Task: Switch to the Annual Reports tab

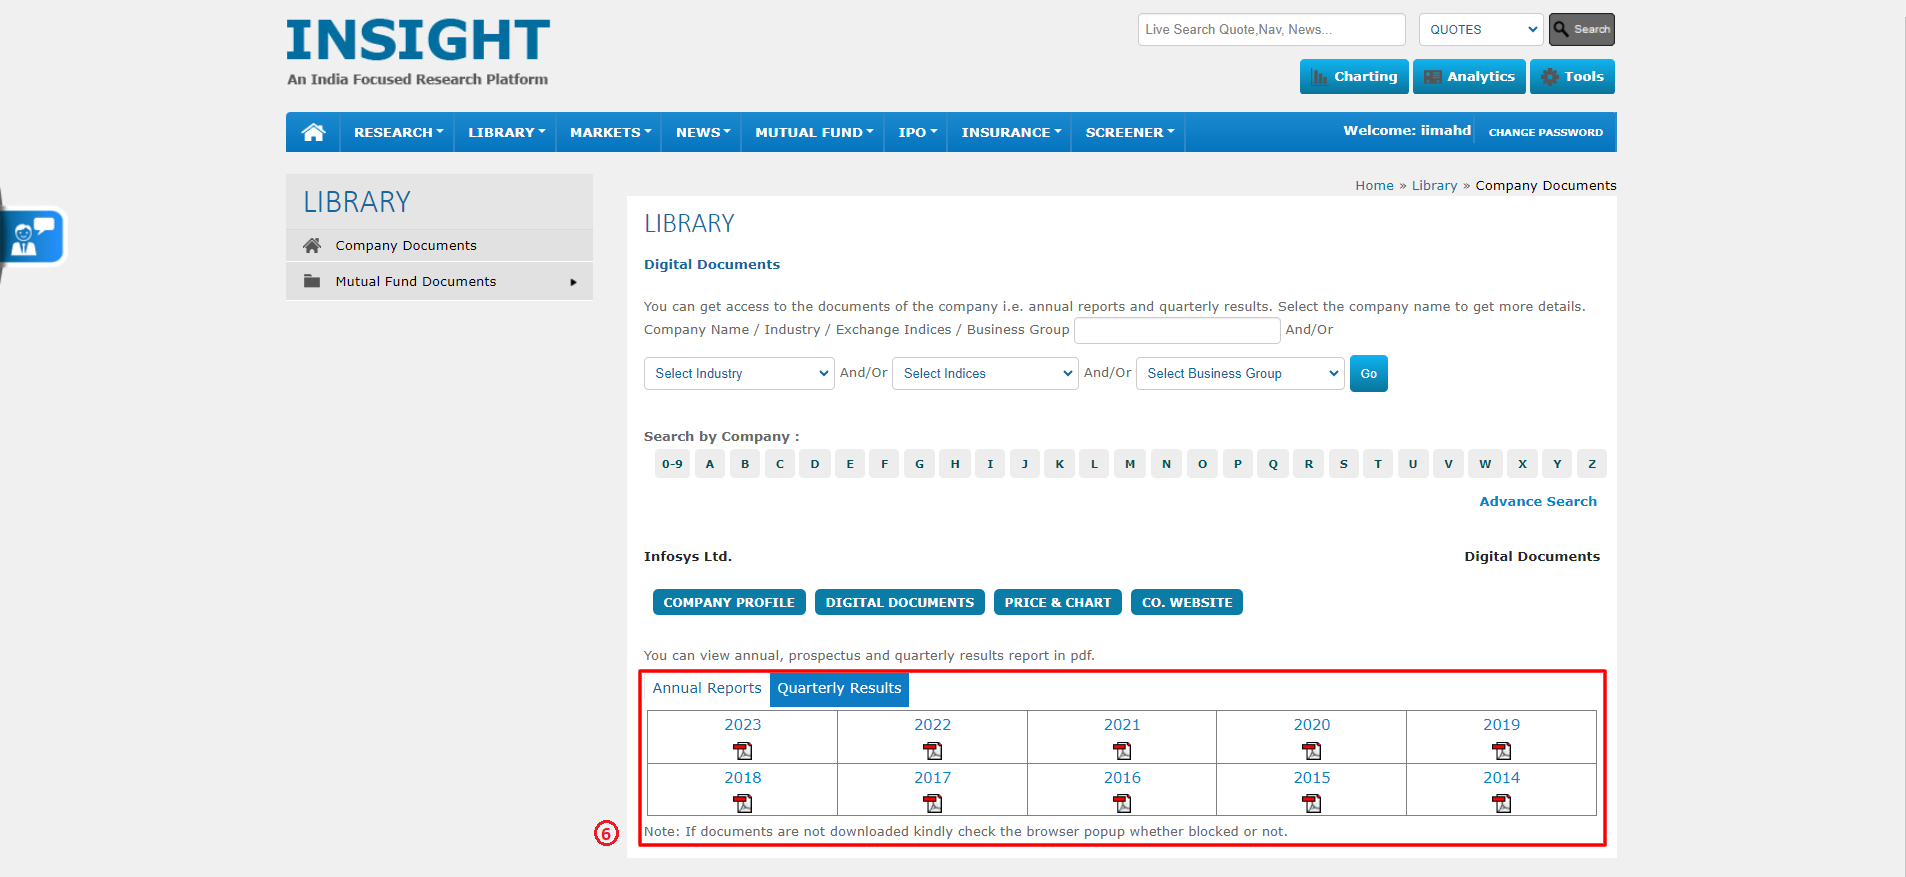Action: click(707, 688)
